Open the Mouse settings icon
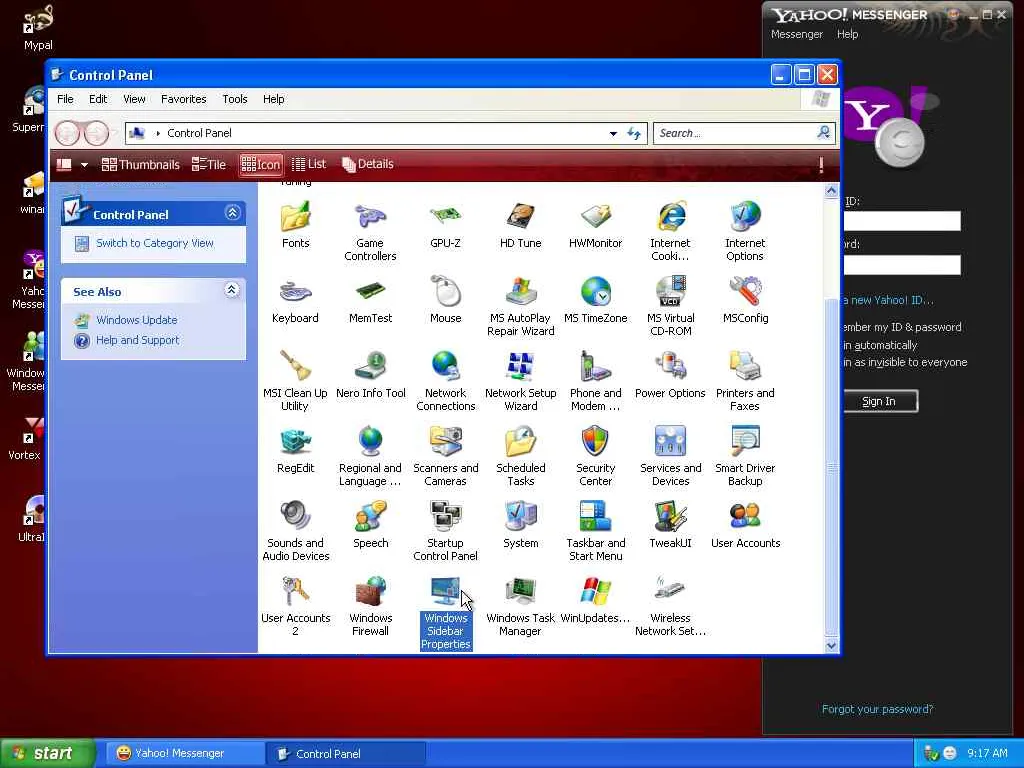 coord(445,293)
